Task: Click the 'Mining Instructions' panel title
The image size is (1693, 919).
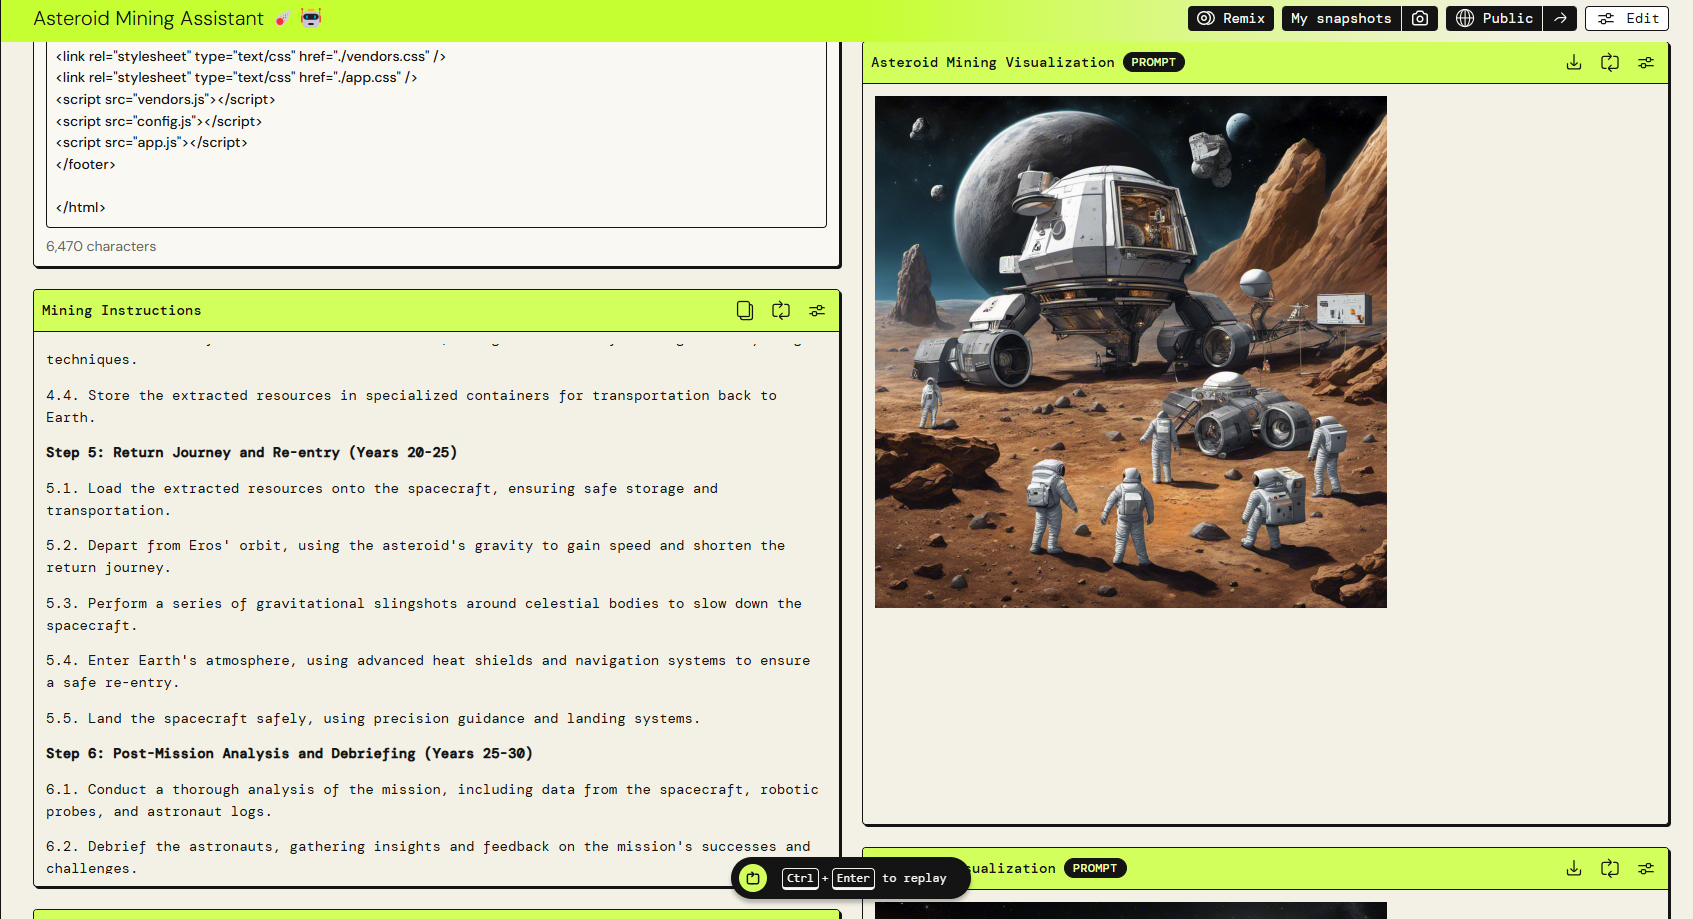Action: click(x=121, y=311)
